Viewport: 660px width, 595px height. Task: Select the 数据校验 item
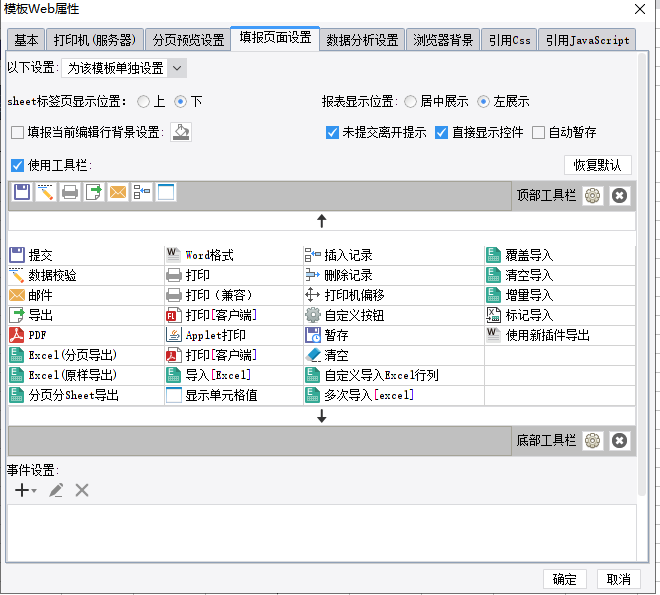click(86, 275)
